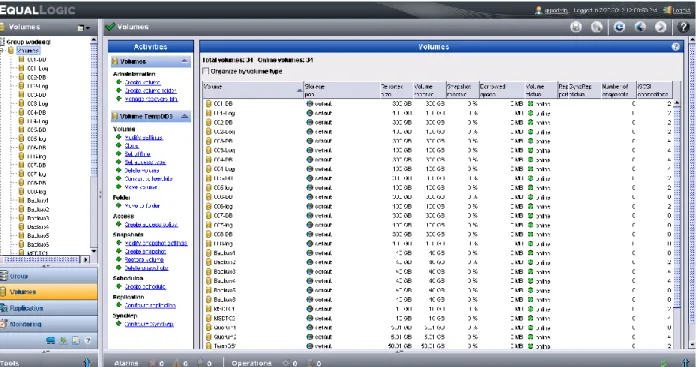Click the Modify settings link
The image size is (697, 367).
click(x=144, y=138)
